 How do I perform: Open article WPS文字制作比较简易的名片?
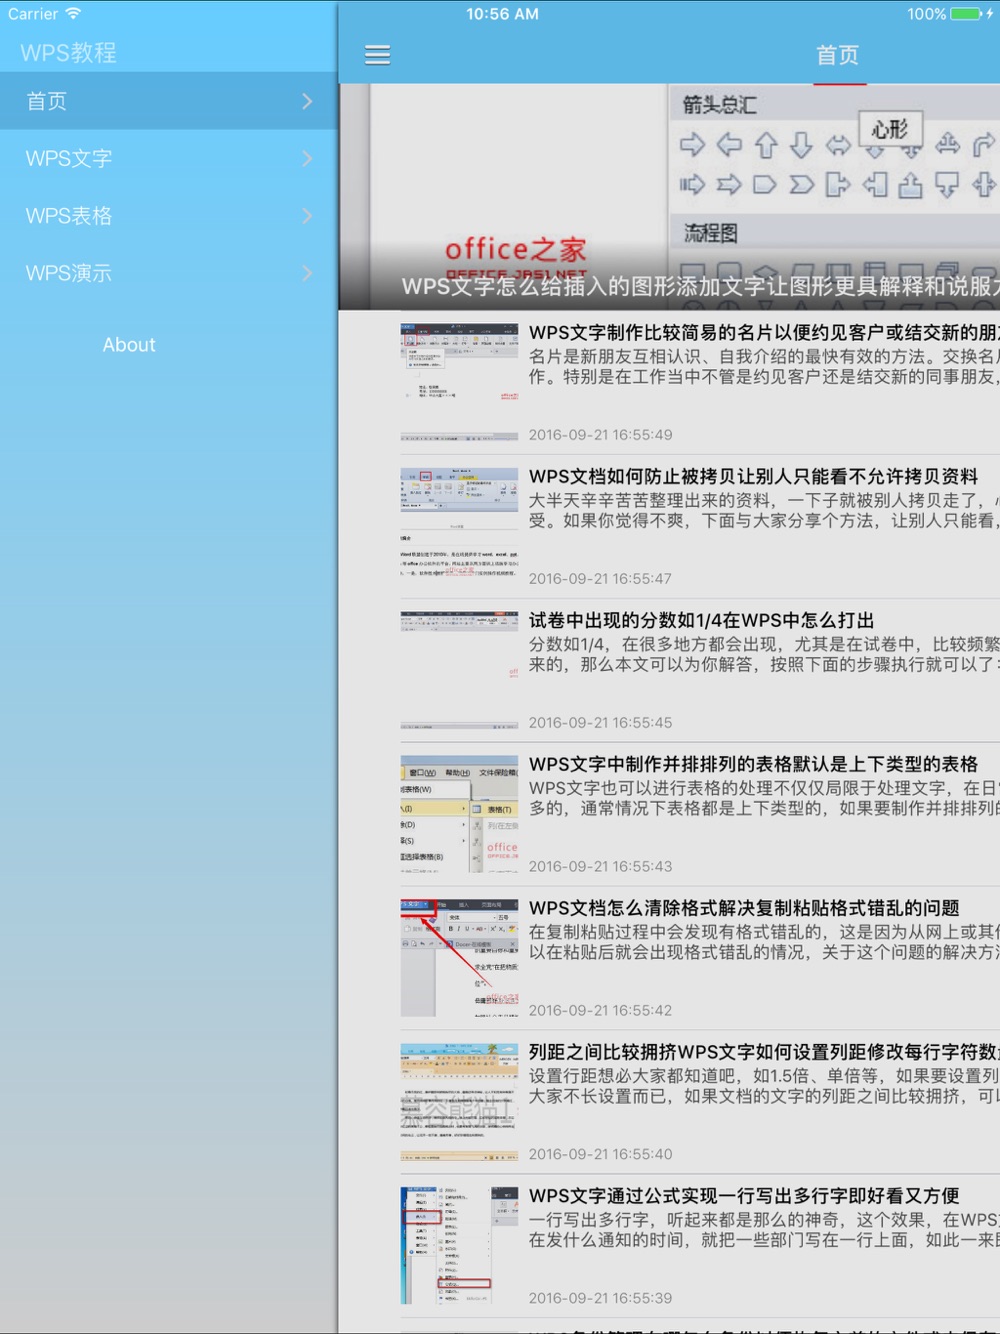[764, 332]
